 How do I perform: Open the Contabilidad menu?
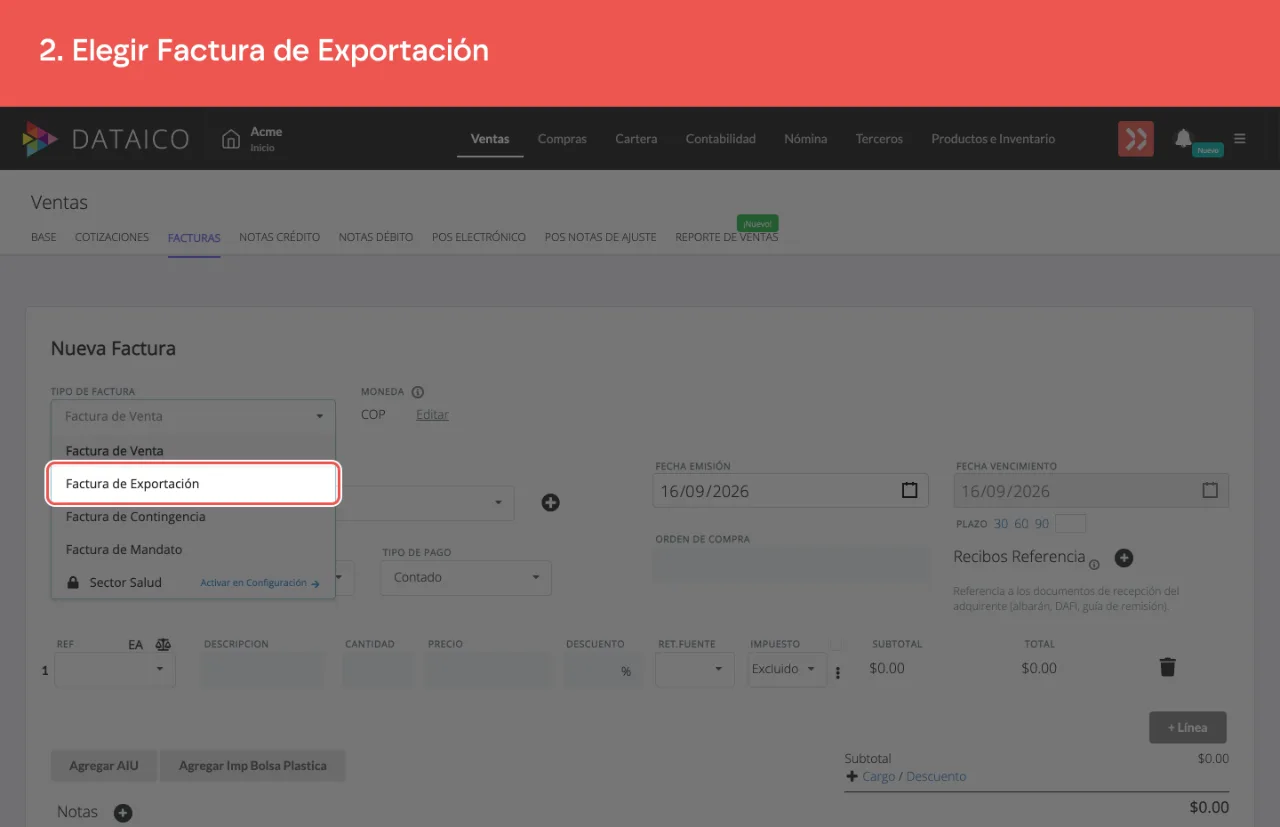(721, 139)
